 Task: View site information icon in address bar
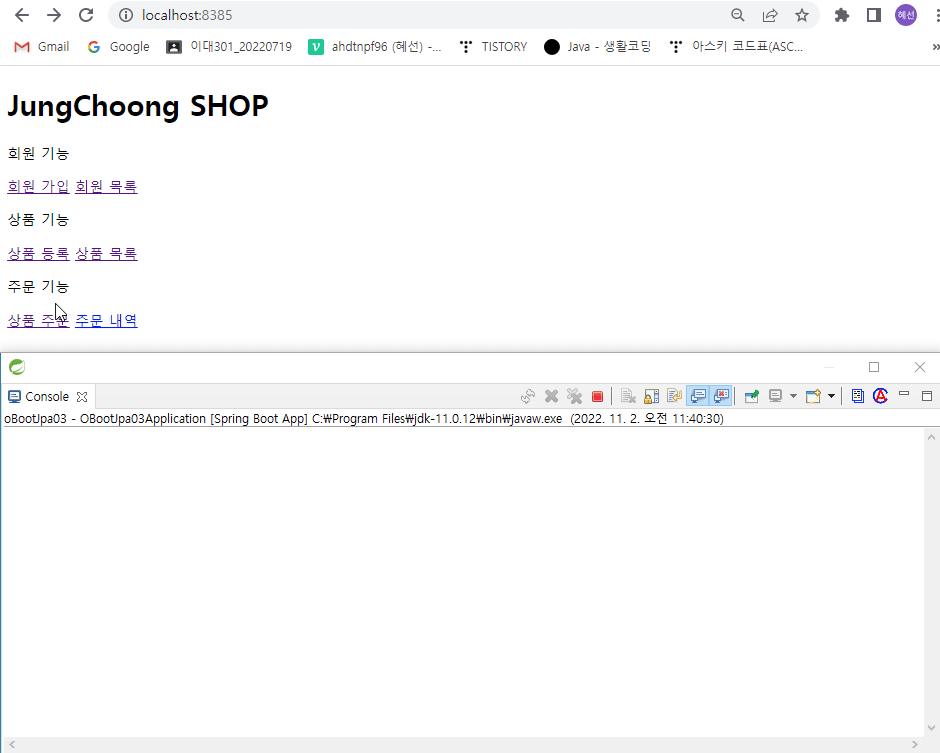click(126, 15)
